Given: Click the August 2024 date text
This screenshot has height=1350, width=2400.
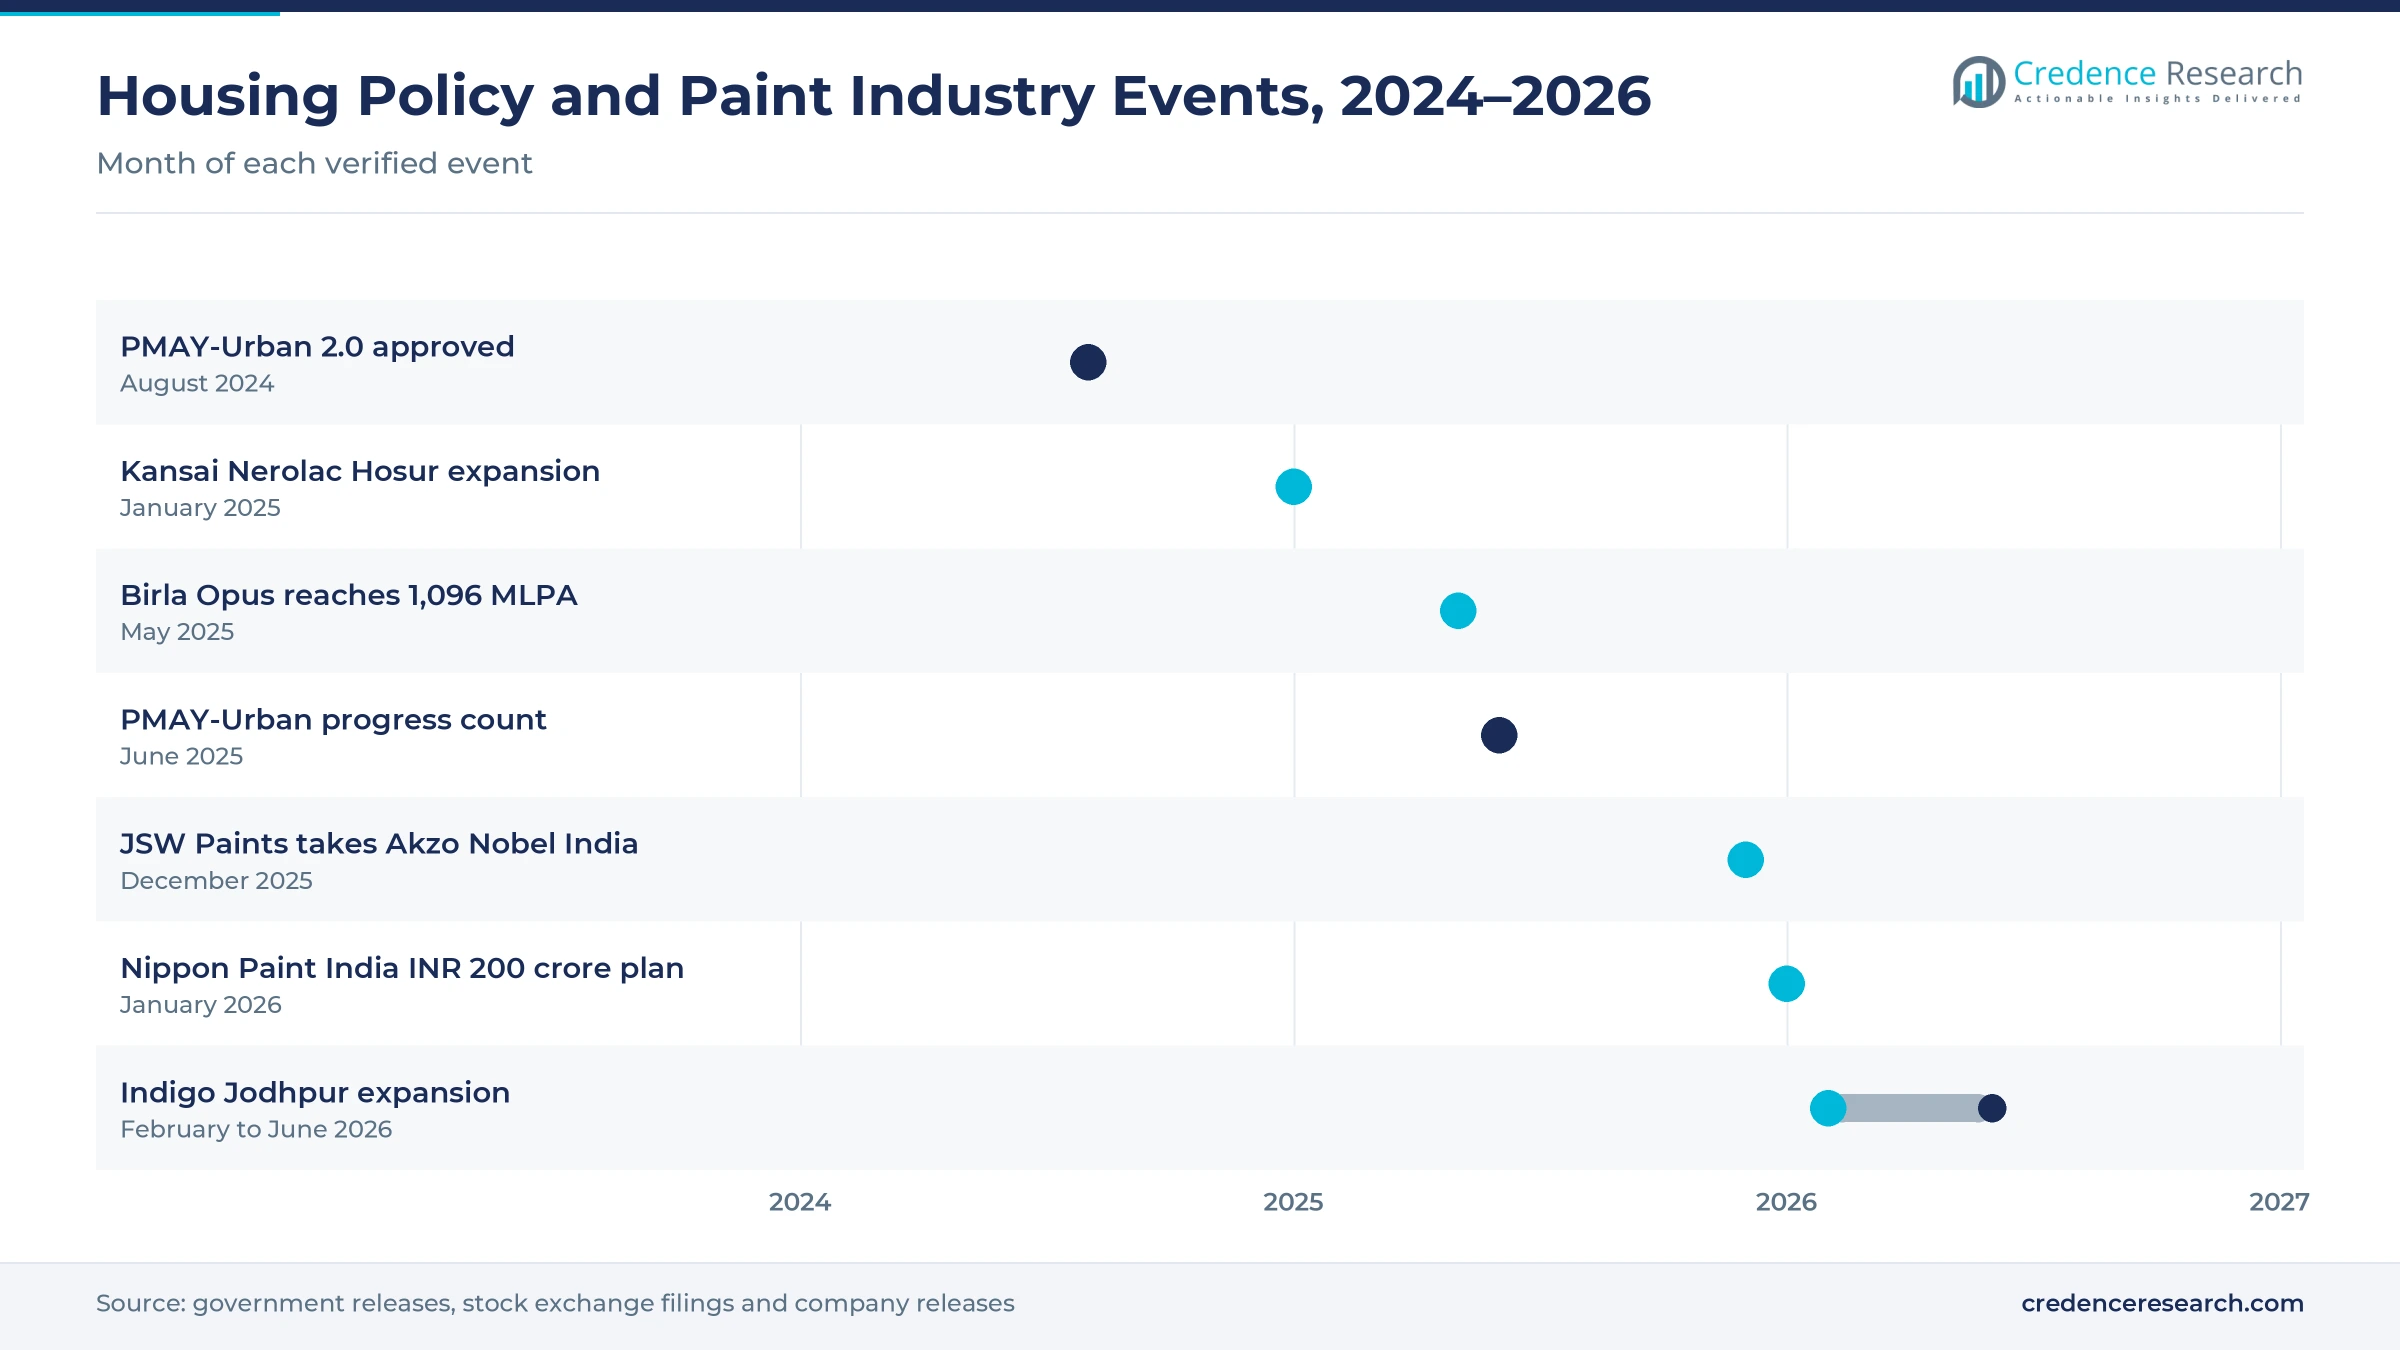Looking at the screenshot, I should [x=197, y=384].
